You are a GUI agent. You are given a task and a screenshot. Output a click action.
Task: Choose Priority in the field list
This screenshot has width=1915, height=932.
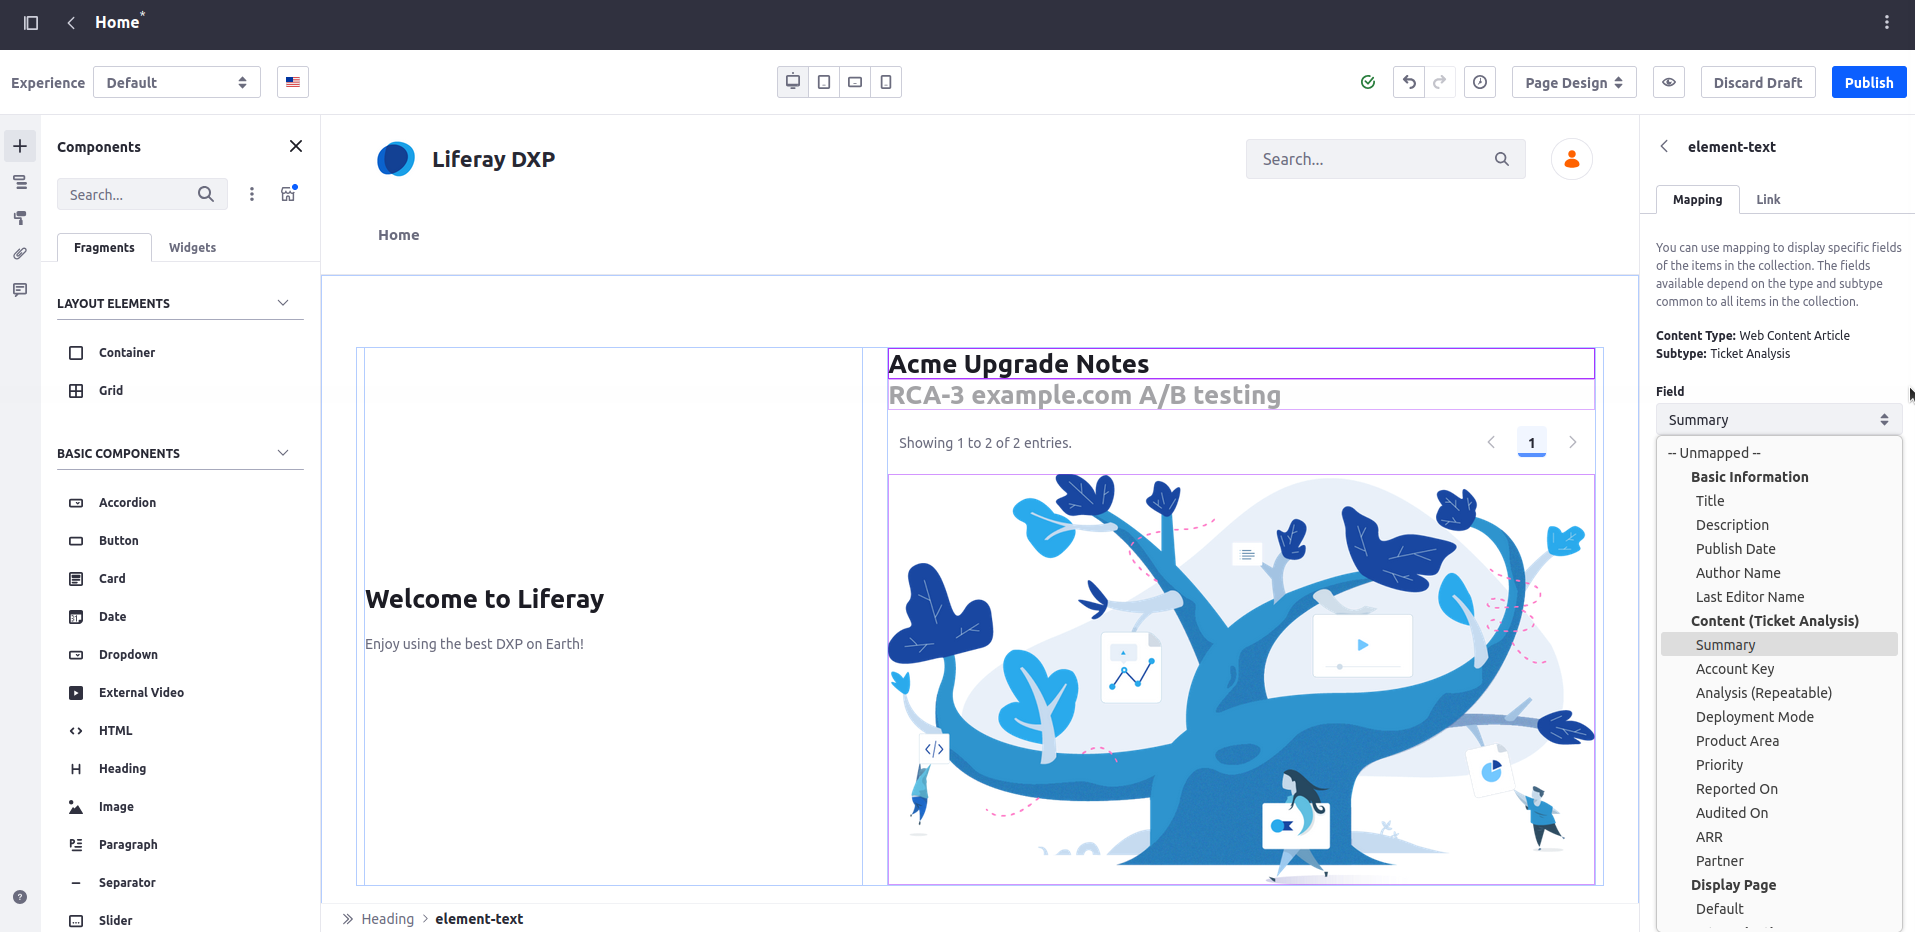[1719, 765]
